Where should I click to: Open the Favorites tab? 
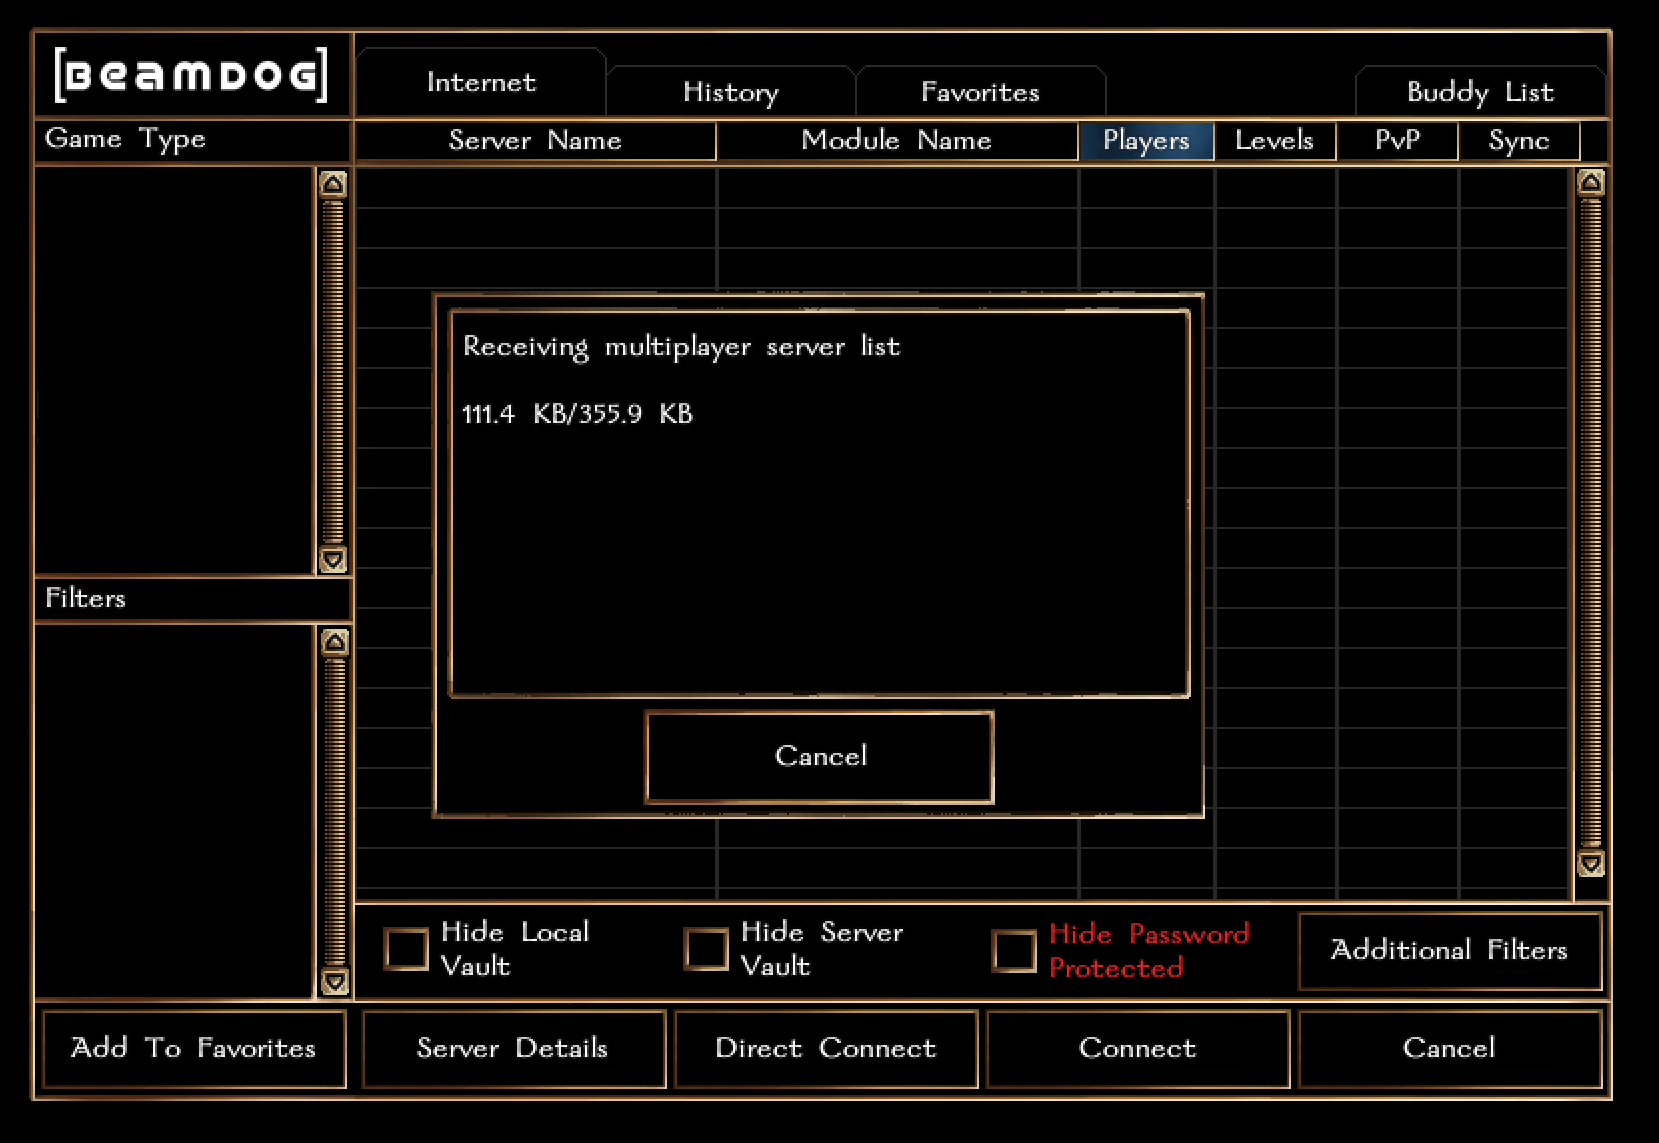[980, 92]
